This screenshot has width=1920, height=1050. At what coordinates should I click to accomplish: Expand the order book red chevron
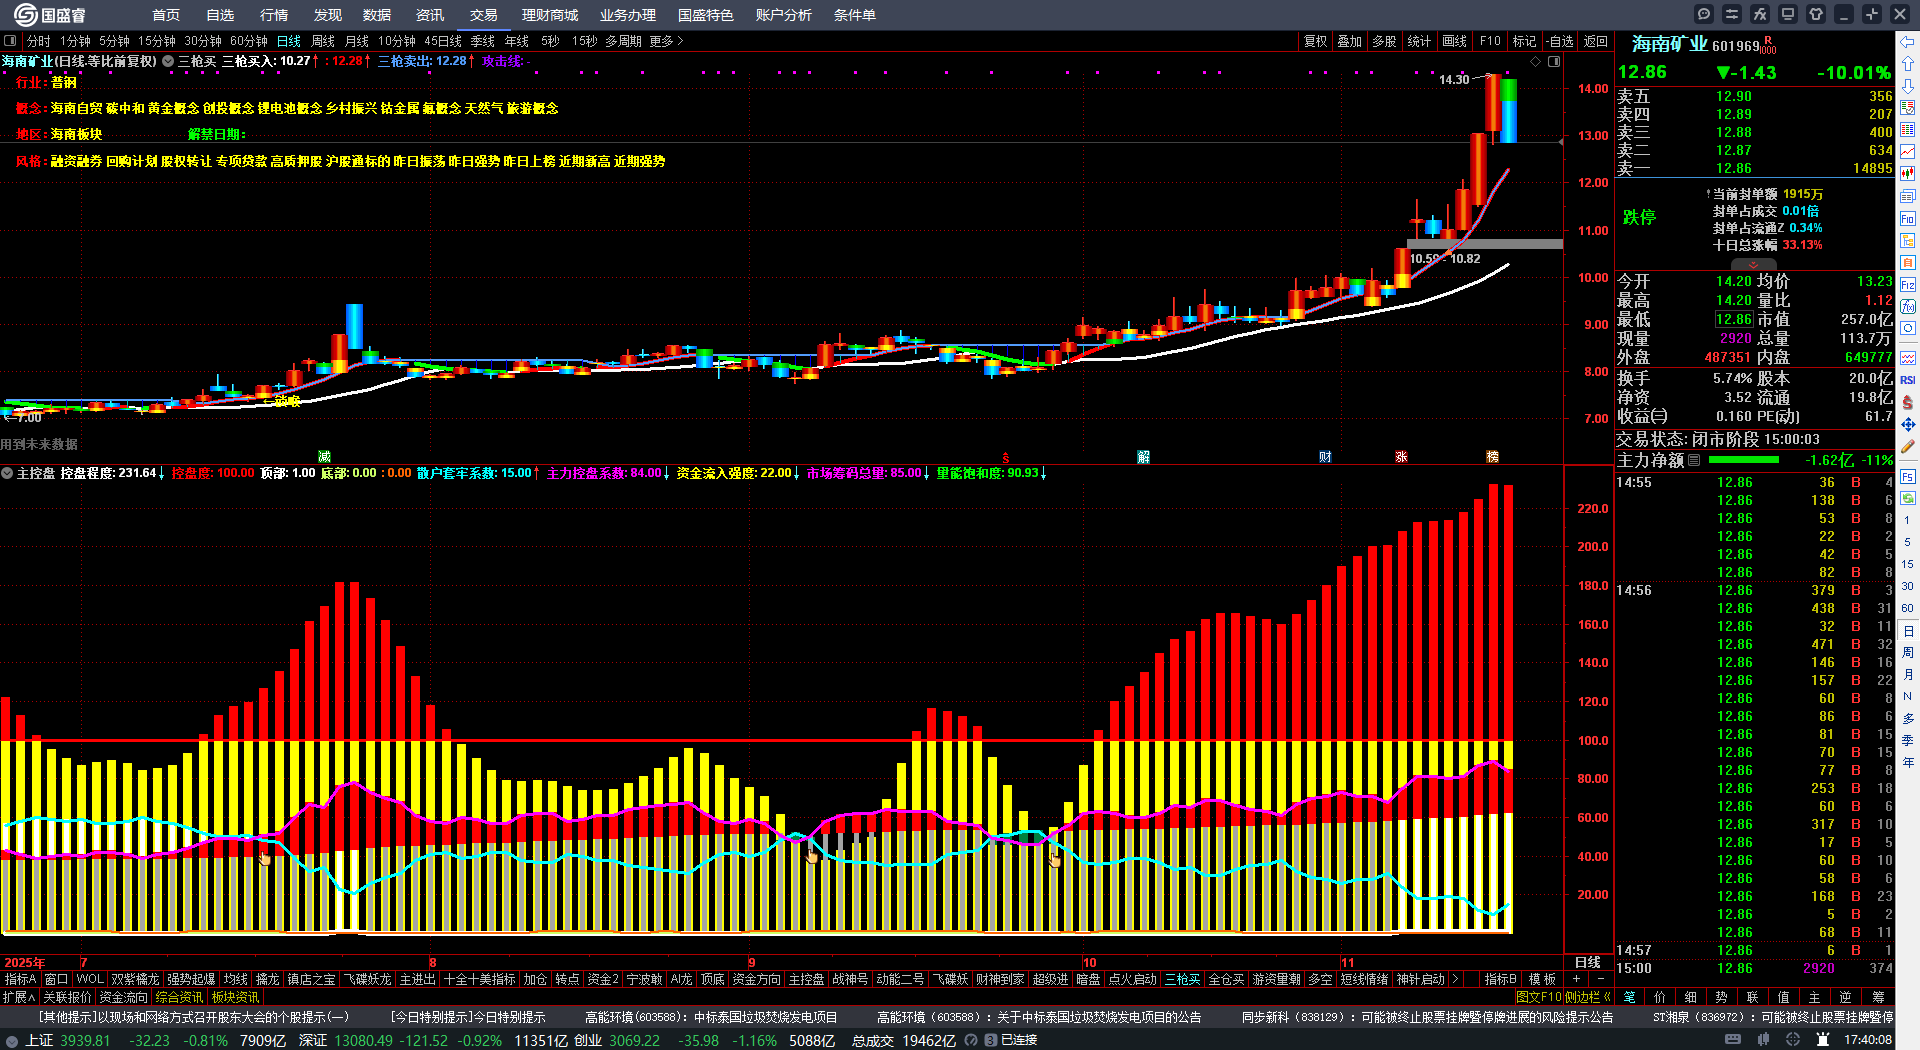[1753, 264]
